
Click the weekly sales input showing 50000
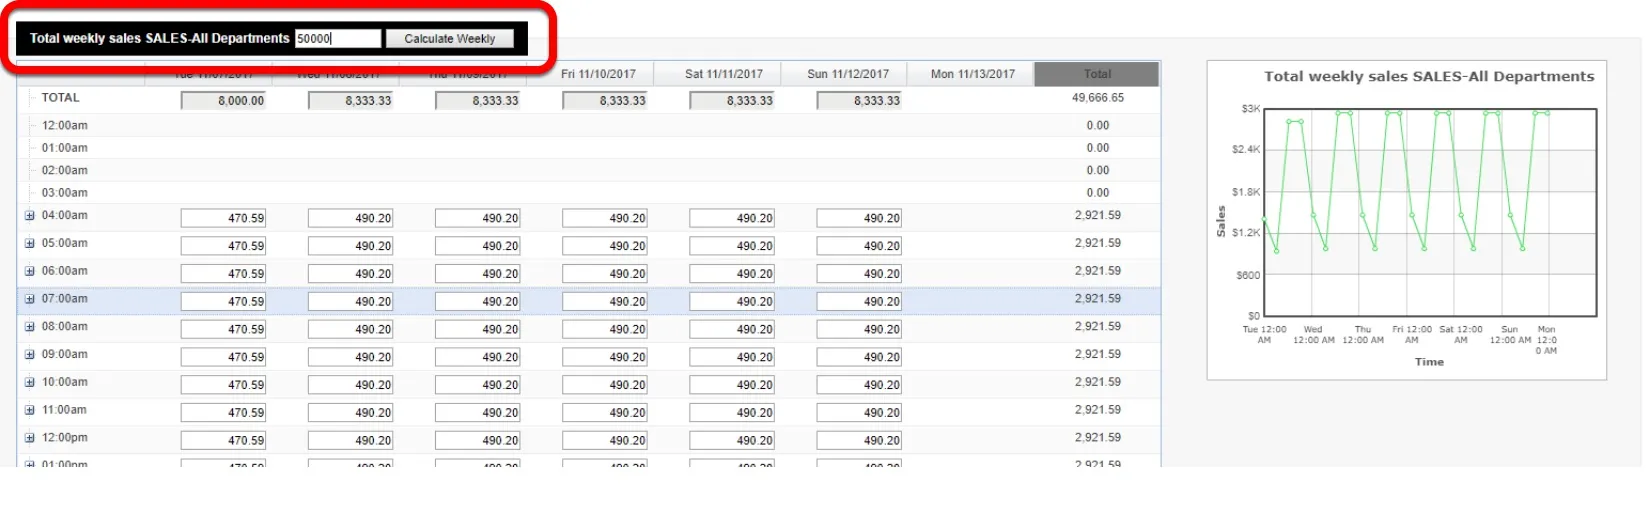point(338,39)
